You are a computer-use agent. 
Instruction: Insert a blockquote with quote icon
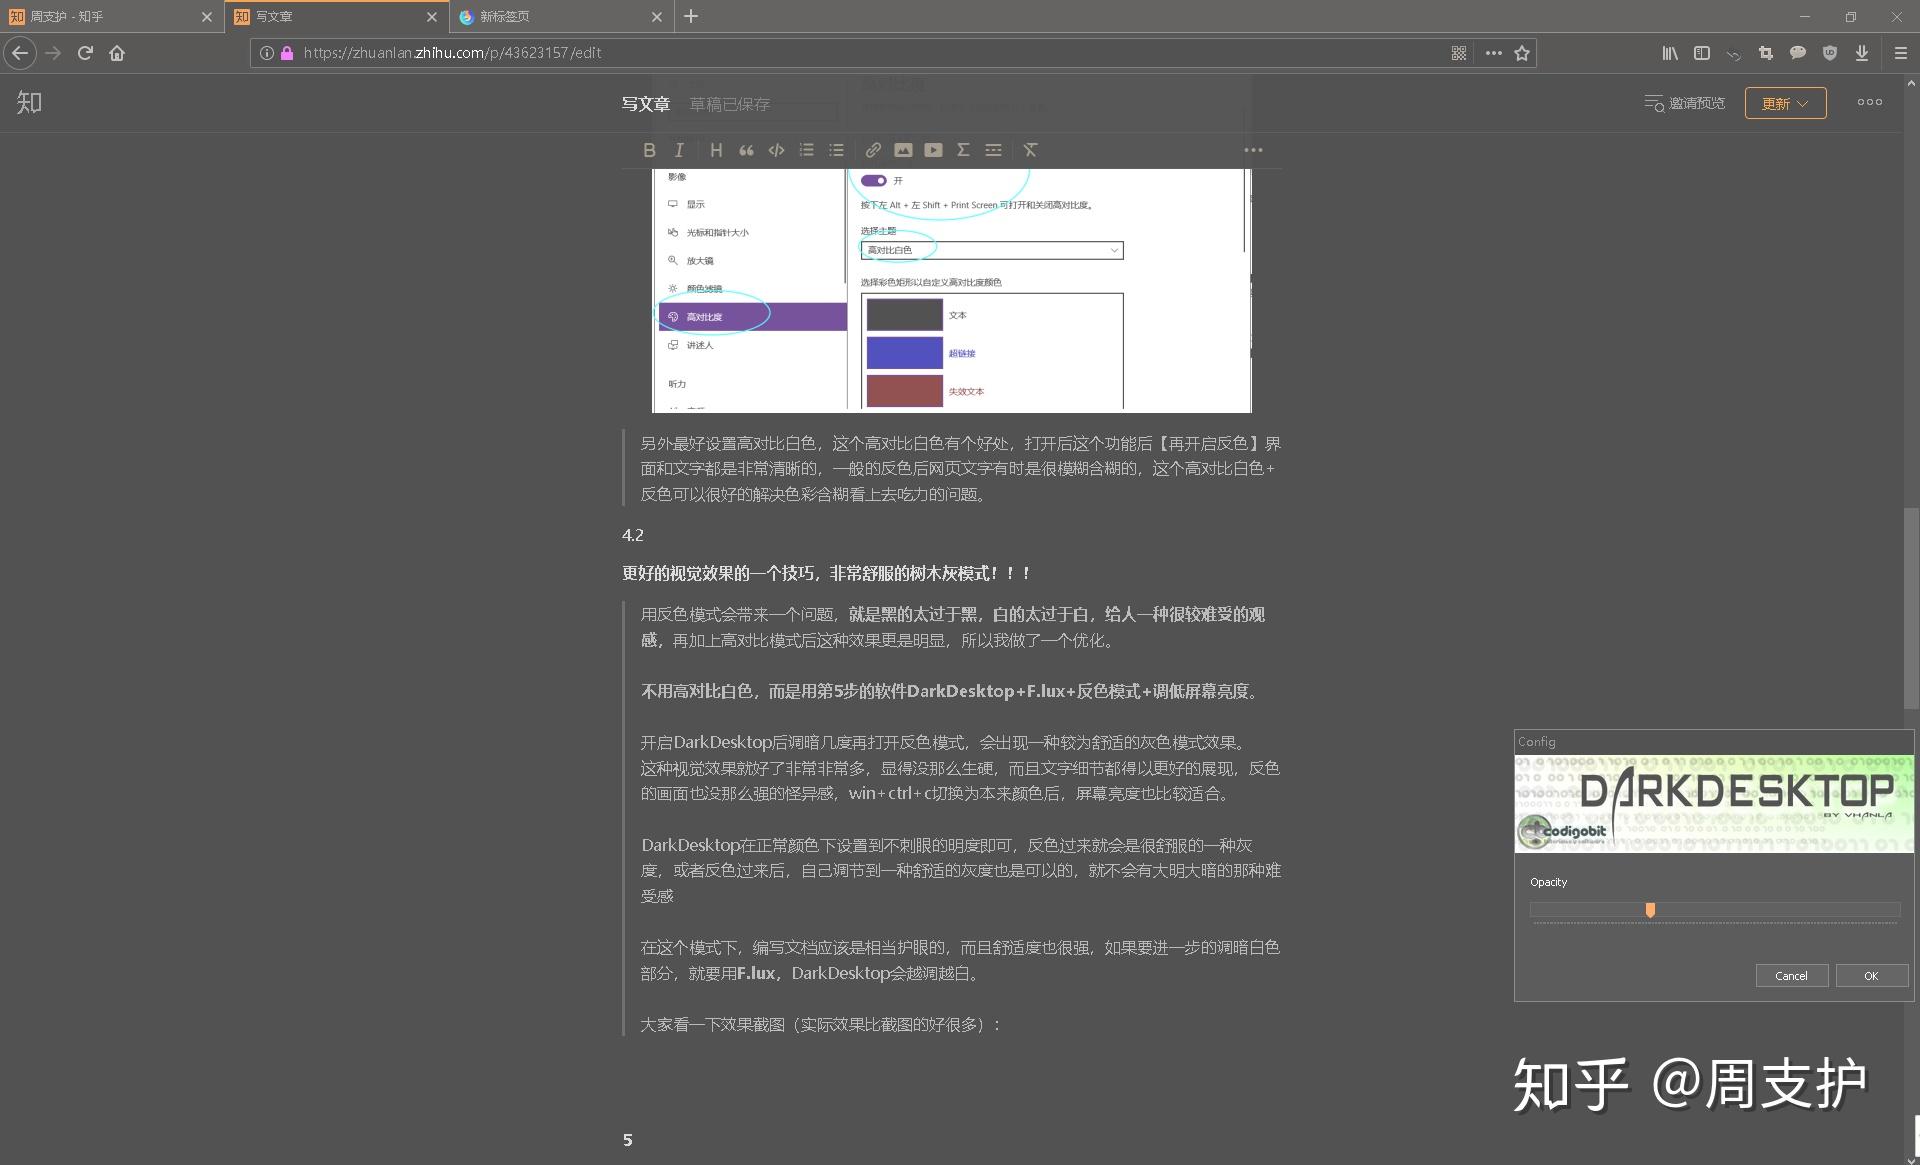(746, 150)
